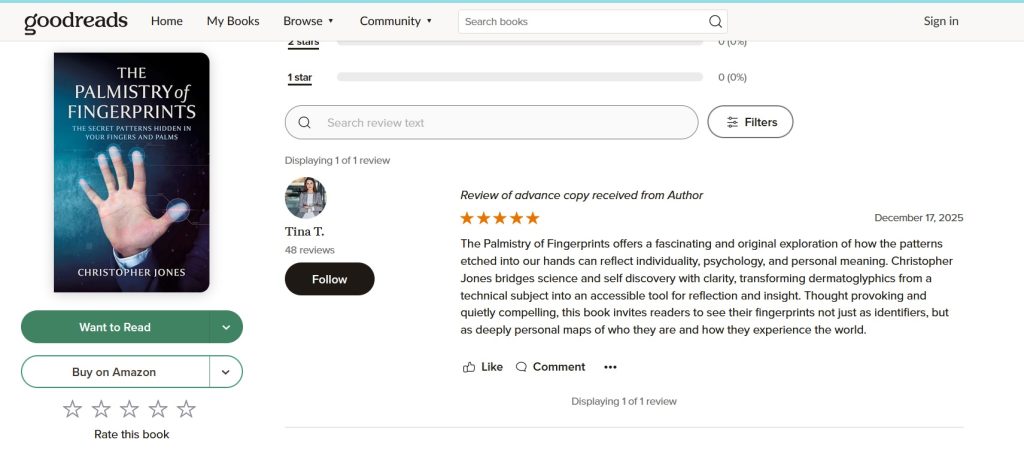Click the Like thumbs-up icon
This screenshot has height=455, width=1024.
tap(469, 367)
